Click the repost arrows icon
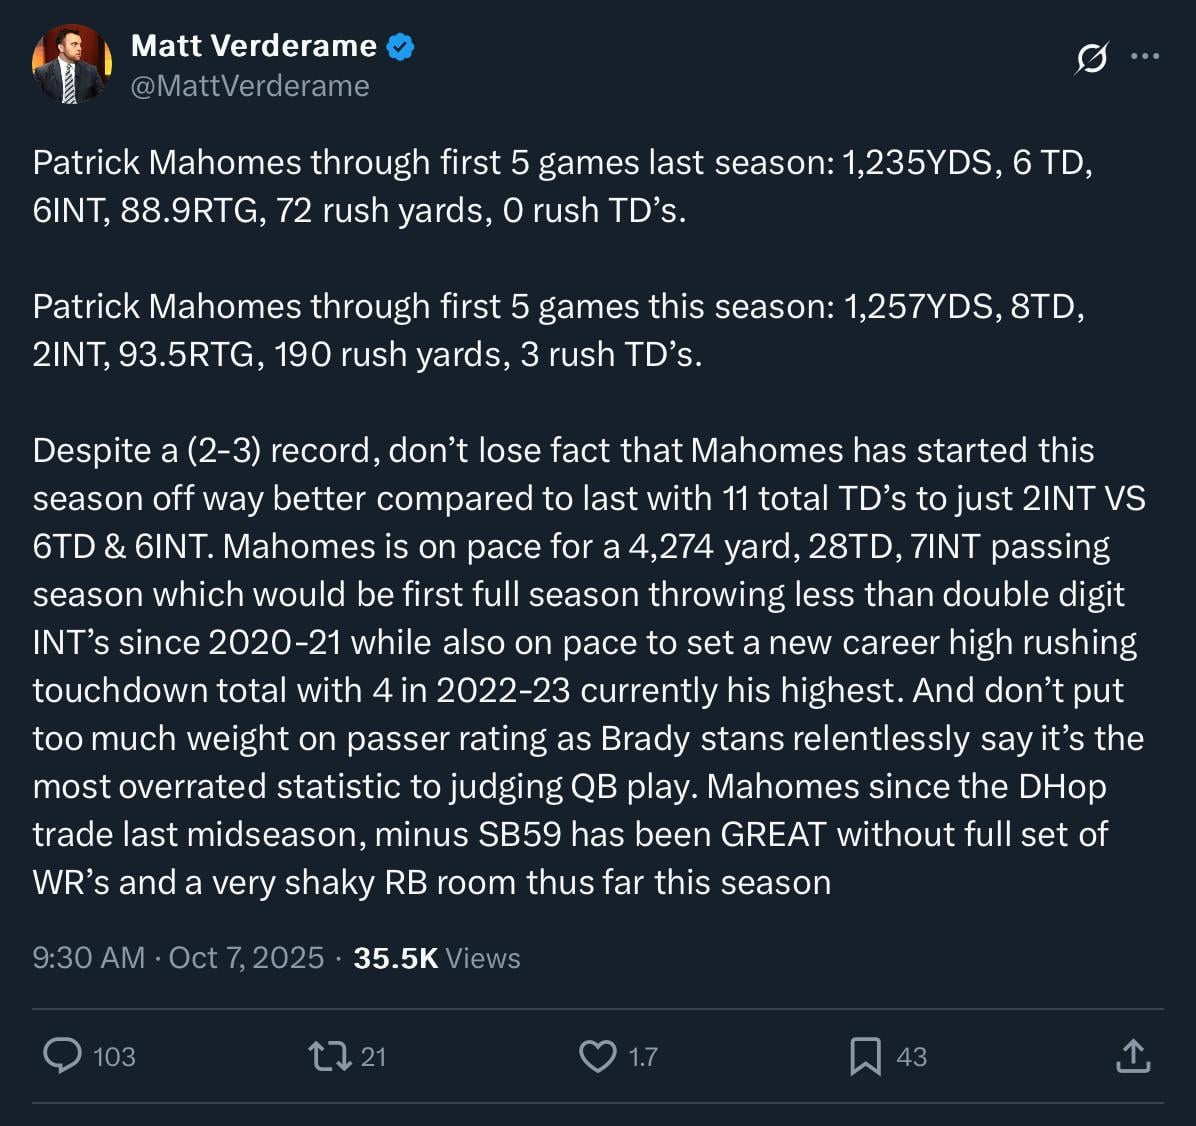 point(329,1056)
